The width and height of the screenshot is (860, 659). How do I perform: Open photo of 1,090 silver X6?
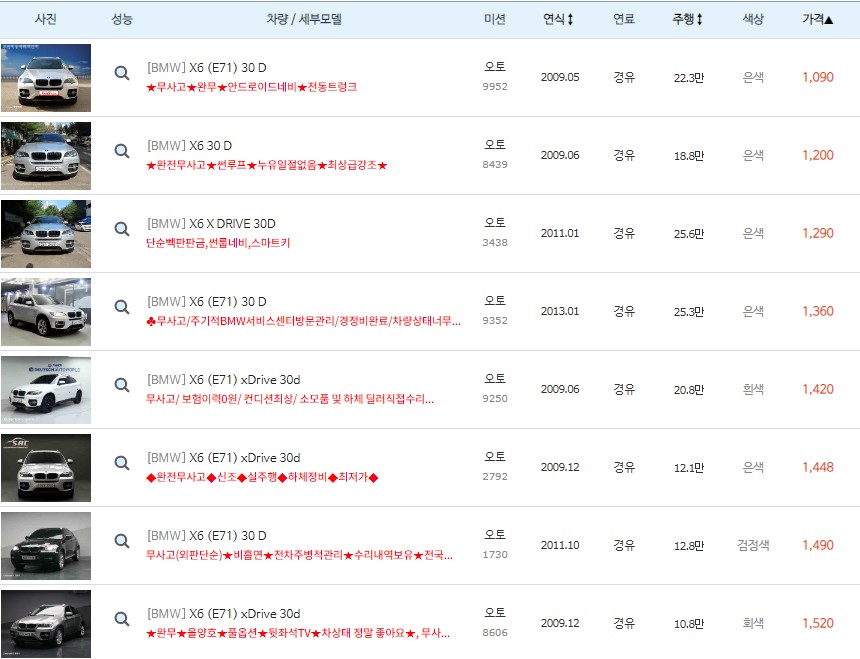46,78
